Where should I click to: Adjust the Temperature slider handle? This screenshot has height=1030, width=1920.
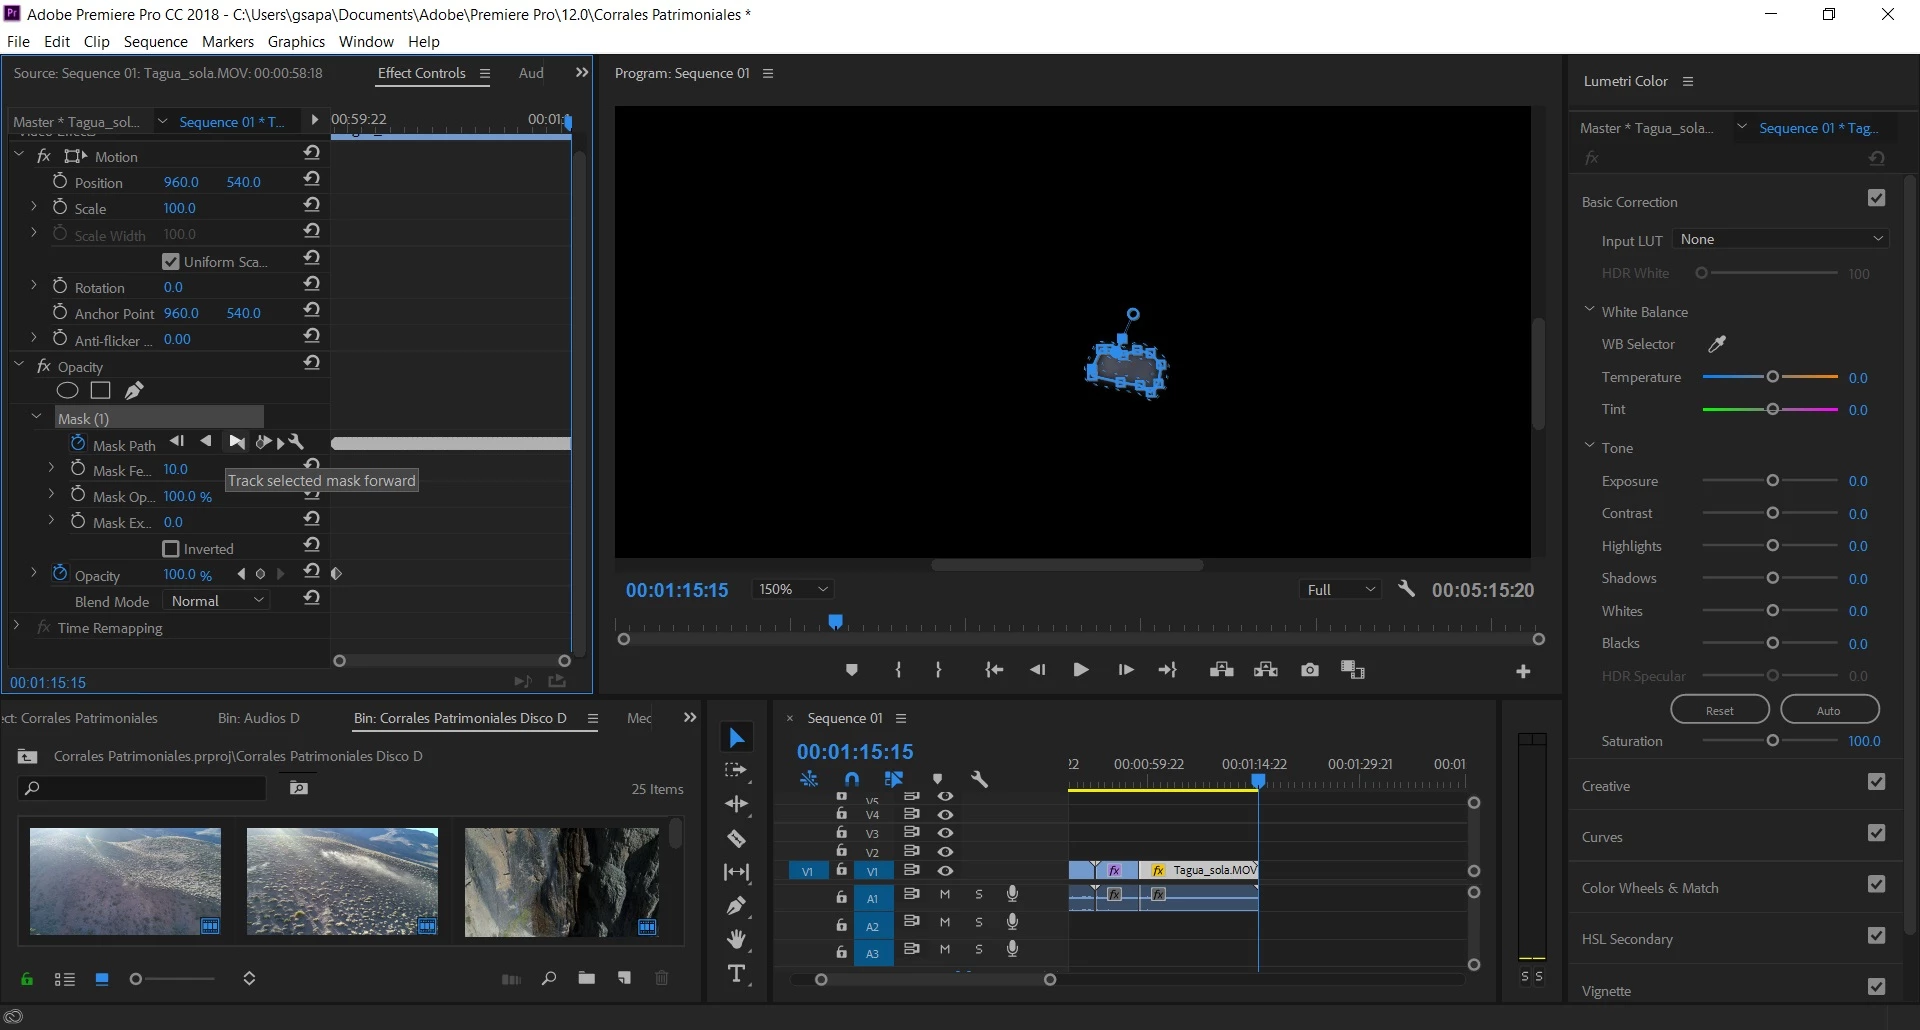click(x=1772, y=377)
